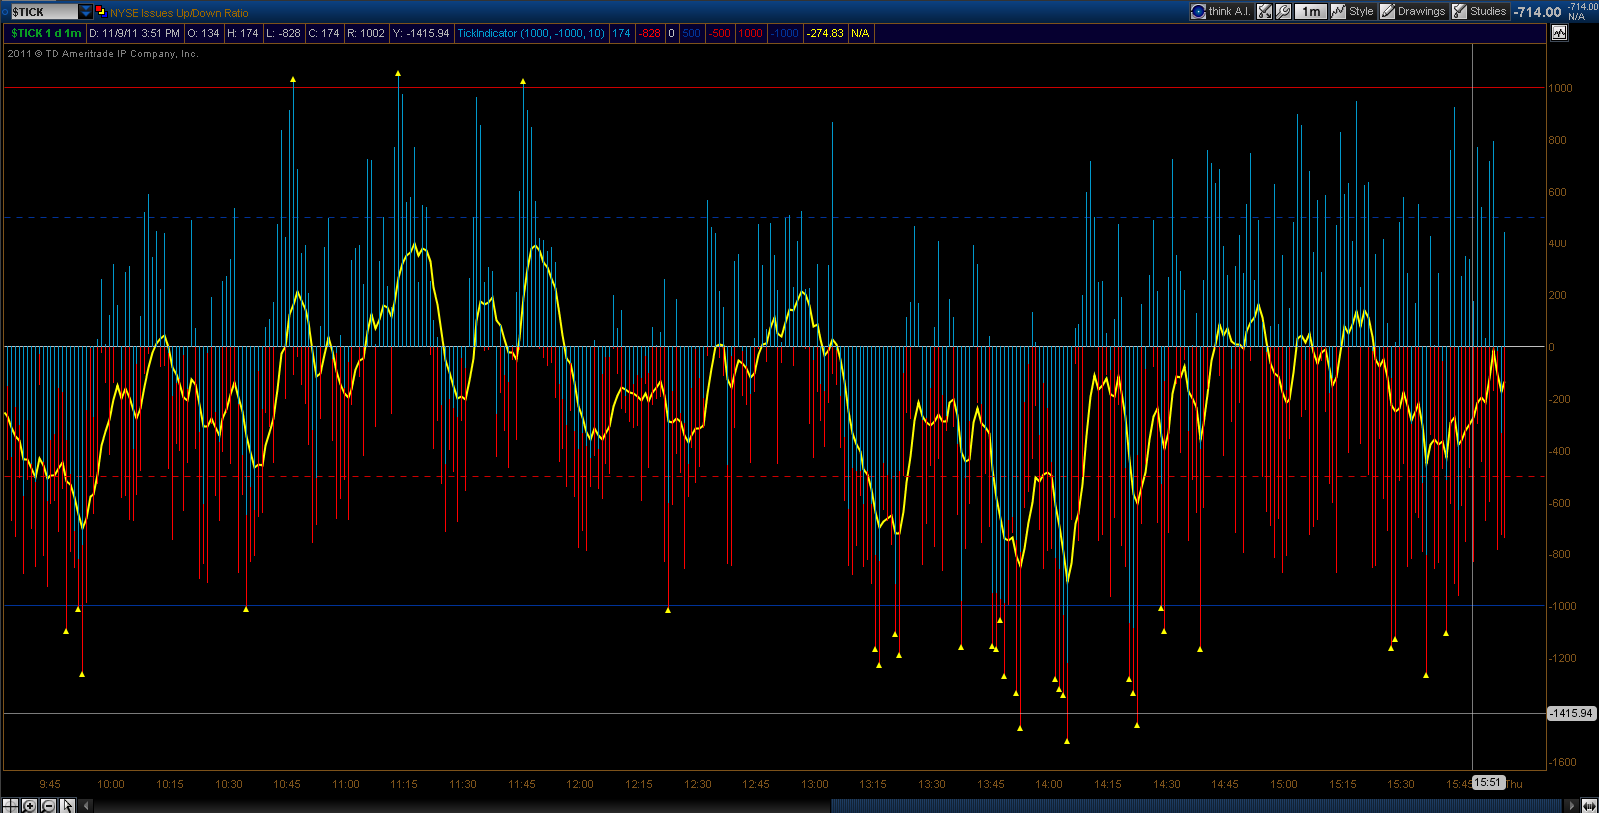1599x813 pixels.
Task: Open the symbol dropdown arrow beside $TICK
Action: (85, 12)
